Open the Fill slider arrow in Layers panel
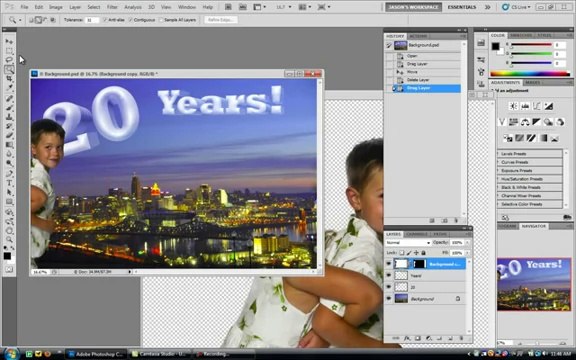Screen dimensions: 576x360 467,253
